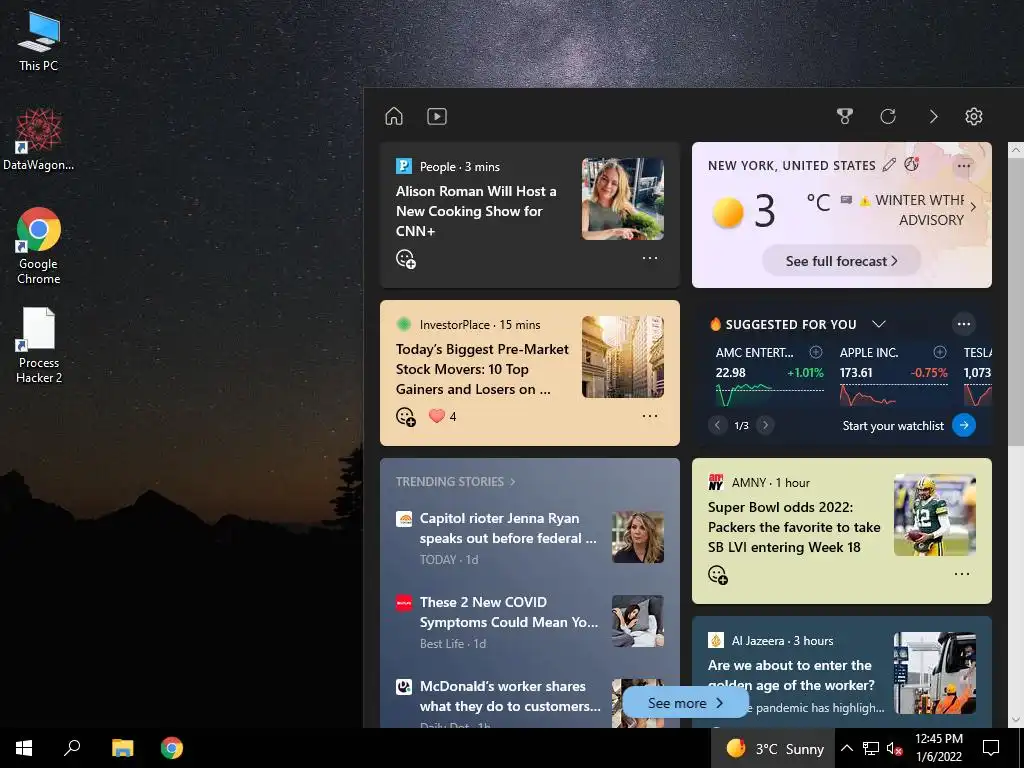
Task: Open Today's Biggest Pre-Market Stock Movers headline
Action: click(x=482, y=369)
